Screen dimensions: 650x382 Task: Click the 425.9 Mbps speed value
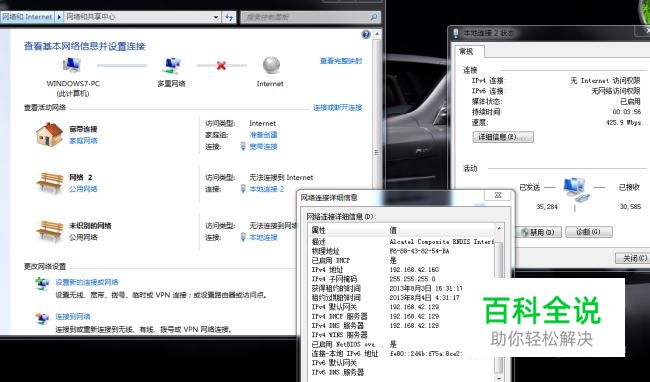click(x=623, y=123)
